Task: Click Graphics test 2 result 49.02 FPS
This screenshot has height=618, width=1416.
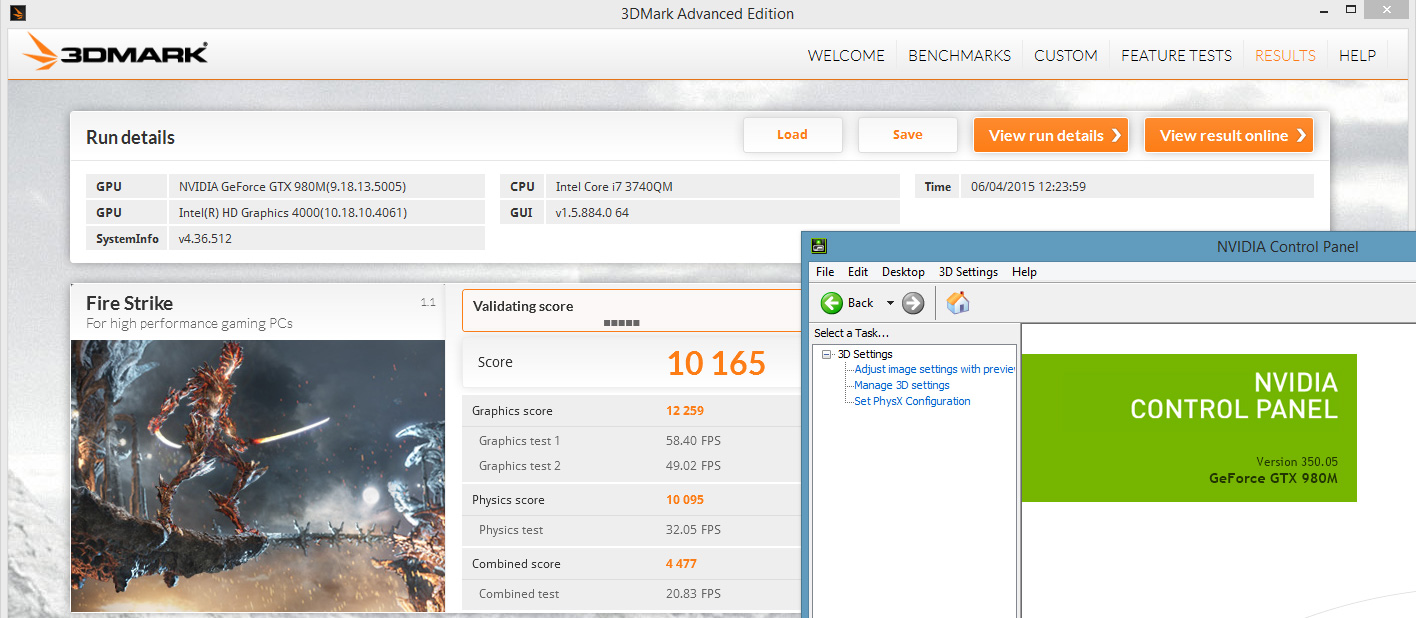Action: point(694,466)
